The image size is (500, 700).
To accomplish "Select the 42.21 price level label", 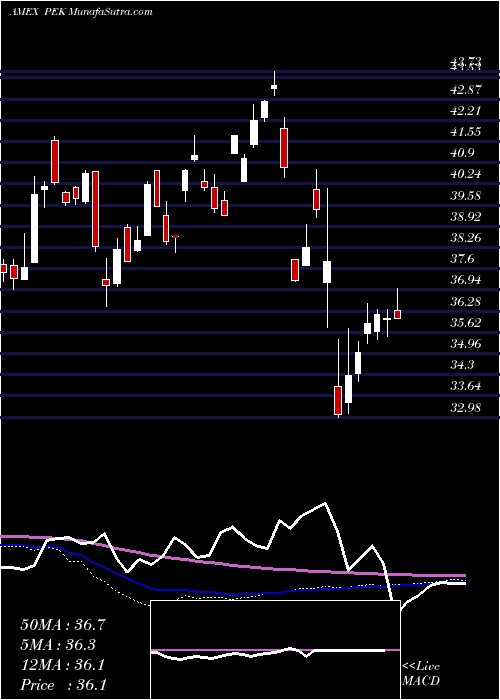I will (x=466, y=110).
